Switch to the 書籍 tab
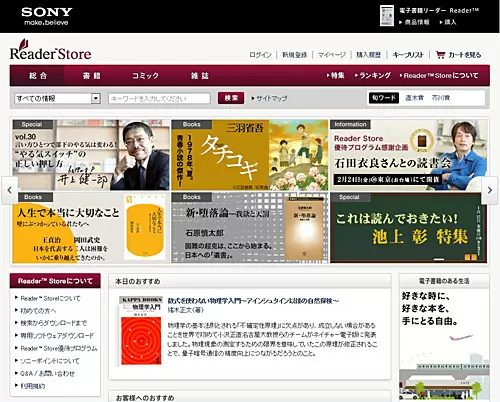500x402 pixels. [x=91, y=76]
